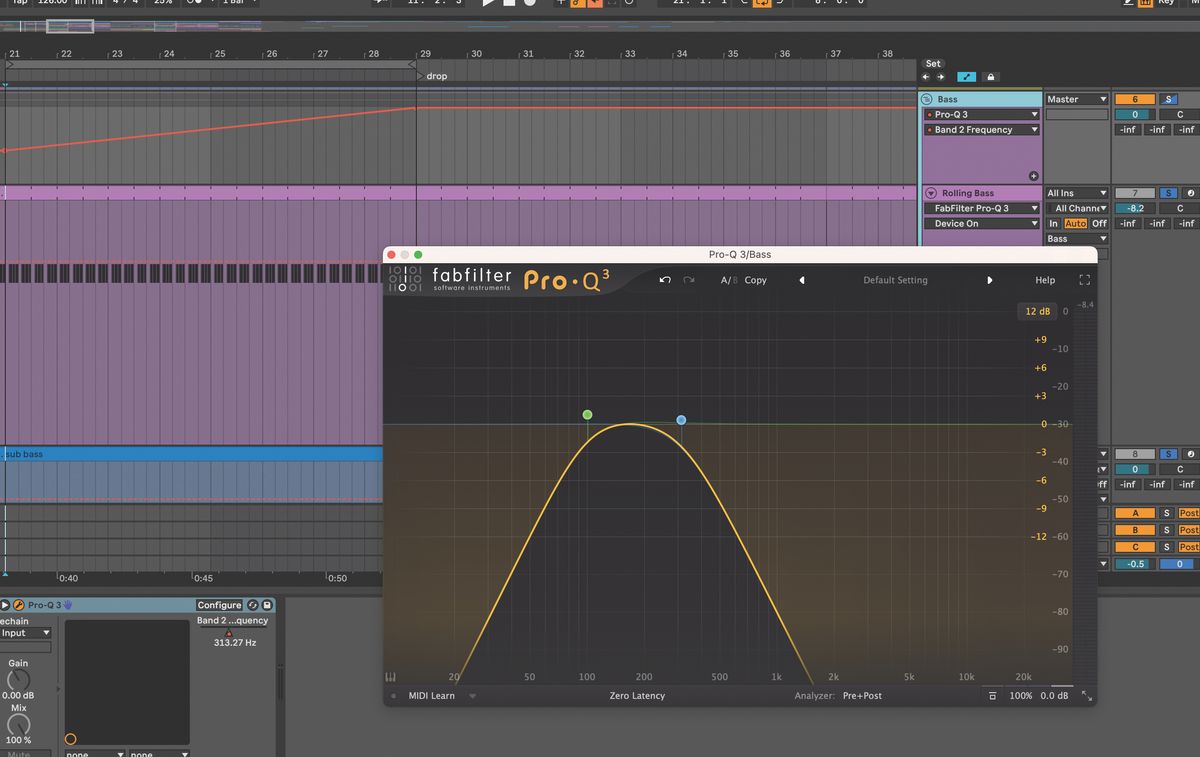
Task: Click the wrench icon on Pro-Q 3 device
Action: coord(19,605)
